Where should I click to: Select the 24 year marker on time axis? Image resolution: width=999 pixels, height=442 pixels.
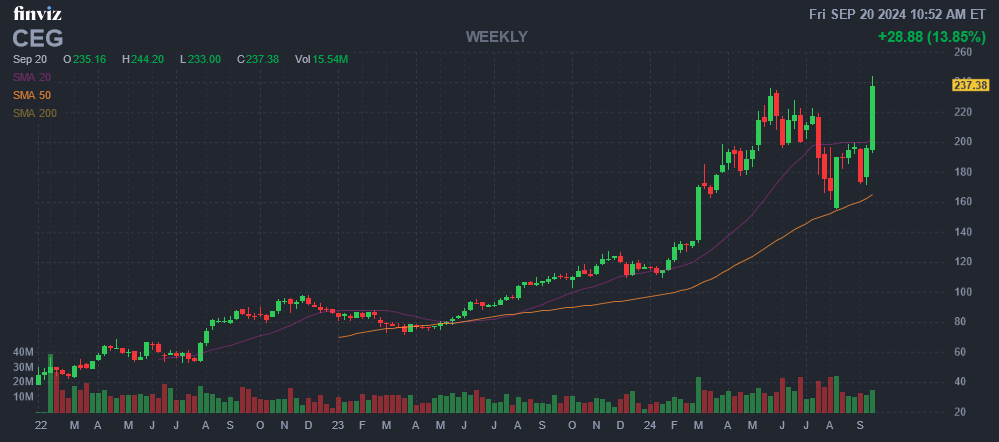pos(648,425)
